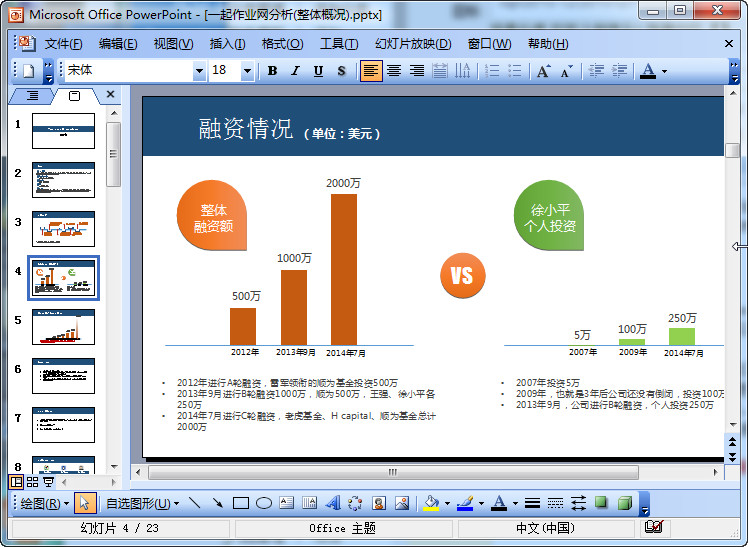Open the fill color dropdown arrow
The height and width of the screenshot is (547, 748).
447,504
